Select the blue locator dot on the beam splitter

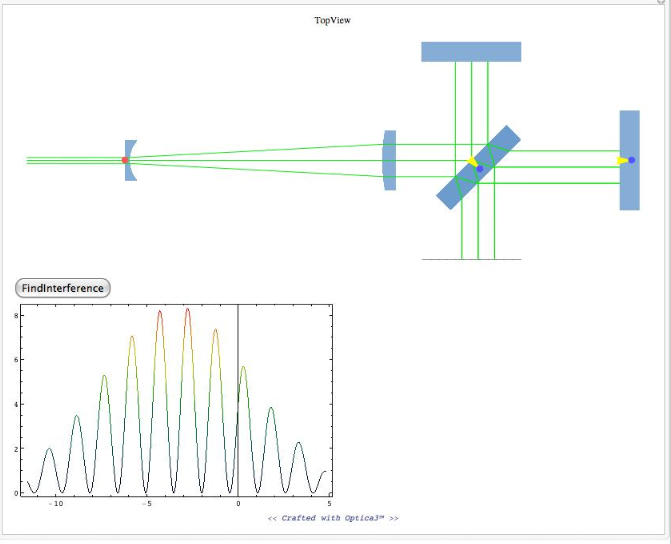[480, 169]
